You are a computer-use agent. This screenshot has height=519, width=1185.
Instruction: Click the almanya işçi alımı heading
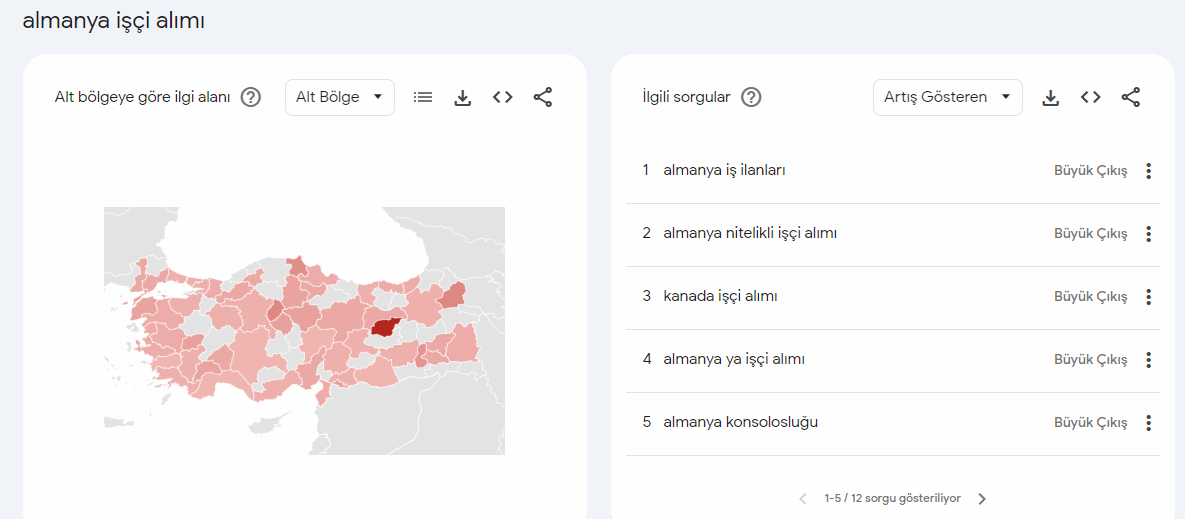pyautogui.click(x=113, y=21)
